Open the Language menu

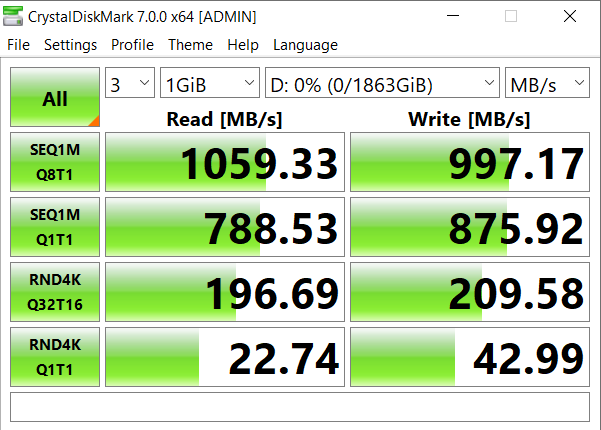[305, 45]
